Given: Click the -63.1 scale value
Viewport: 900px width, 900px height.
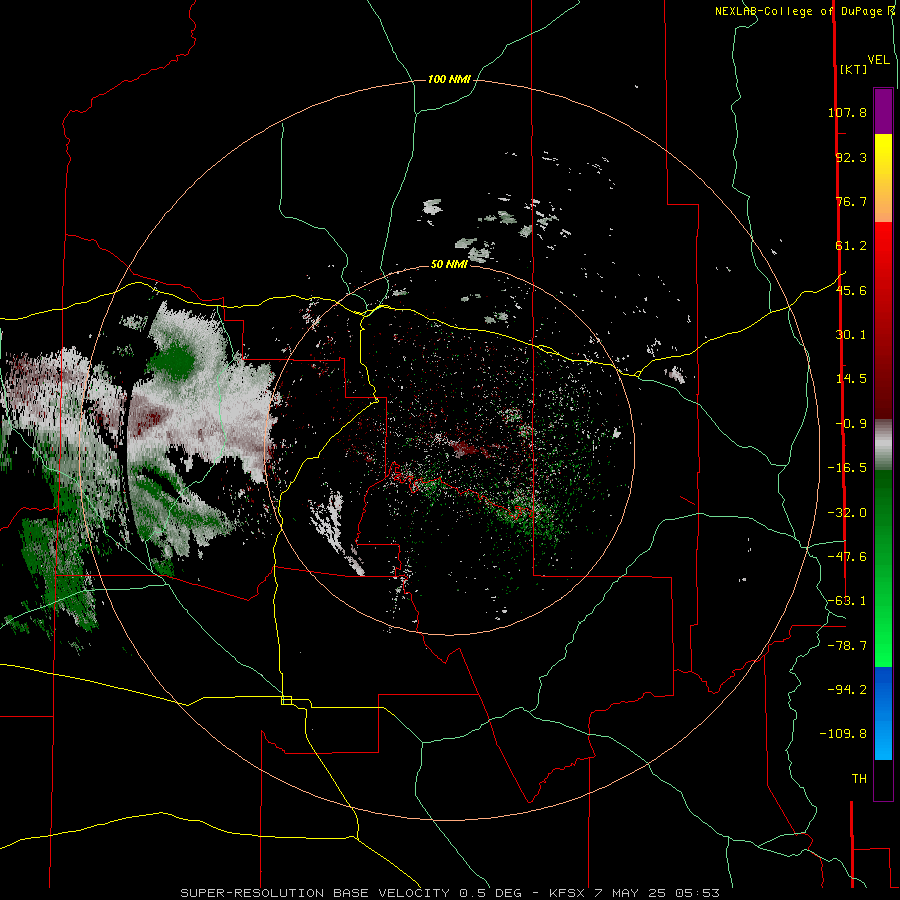Looking at the screenshot, I should tap(847, 601).
